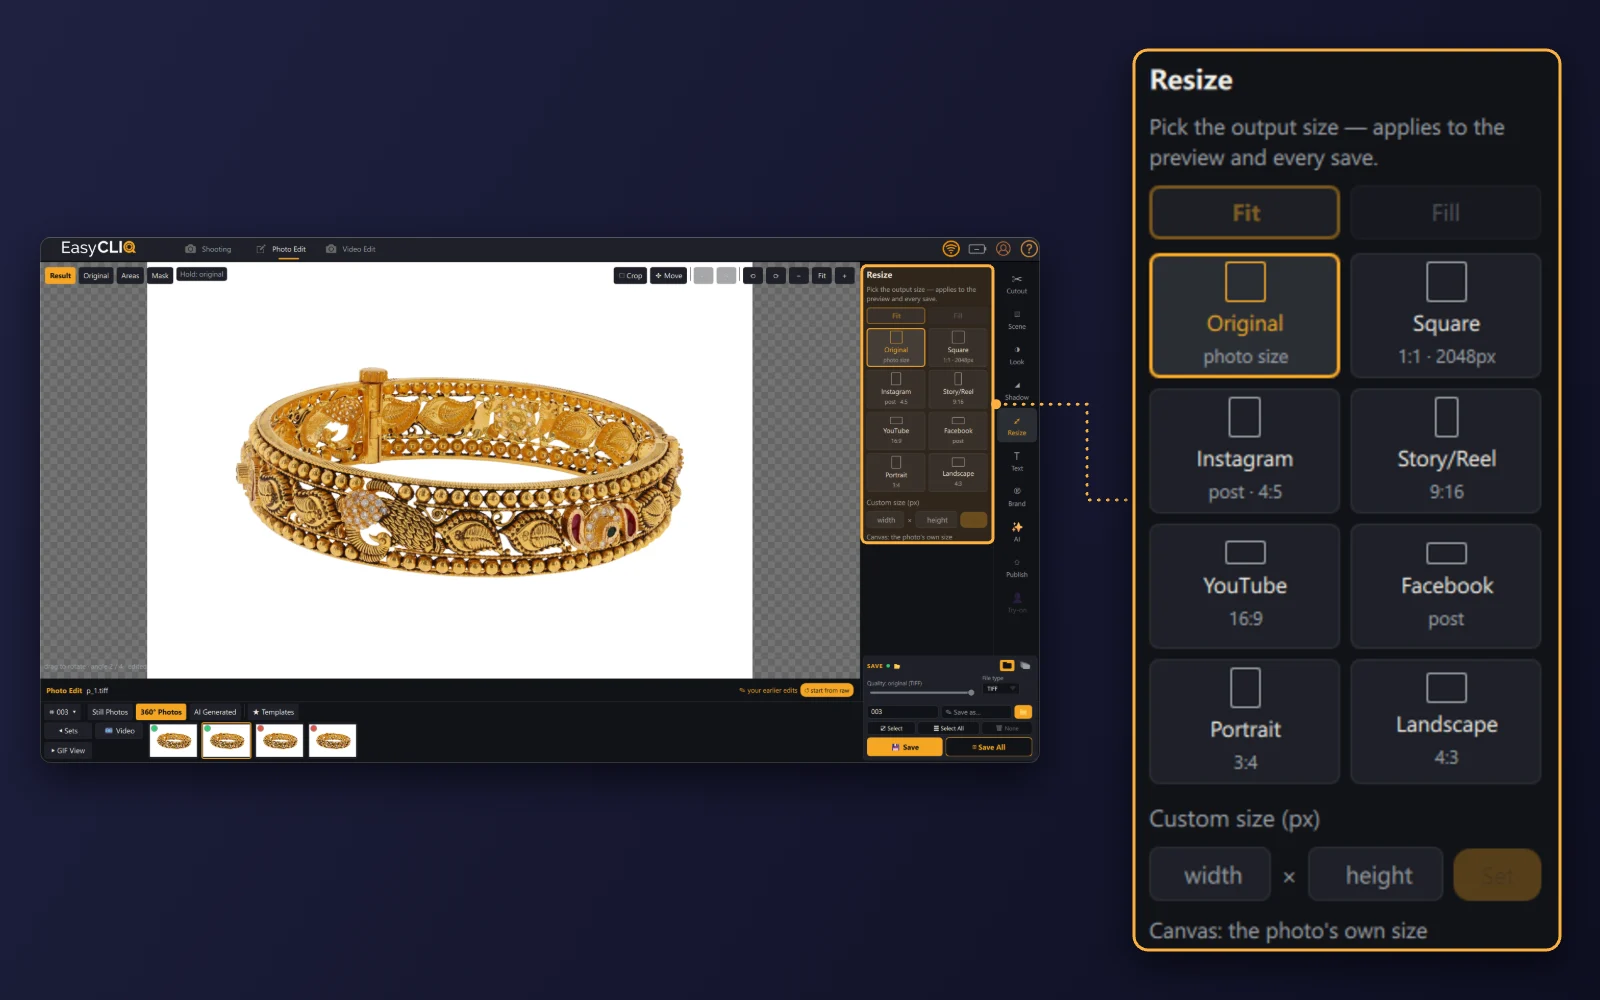The width and height of the screenshot is (1600, 1000).
Task: Open the user account icon in the header
Action: pos(1003,249)
